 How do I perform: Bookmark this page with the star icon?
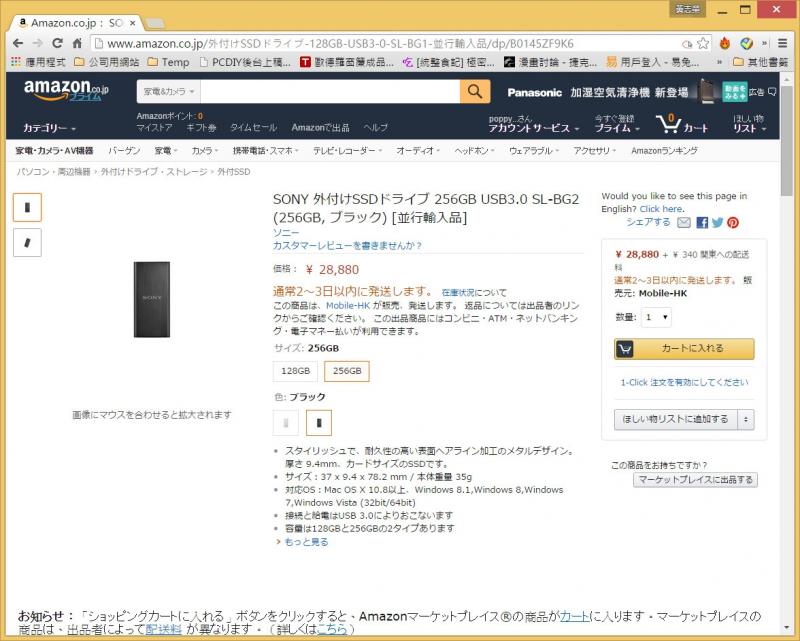703,43
